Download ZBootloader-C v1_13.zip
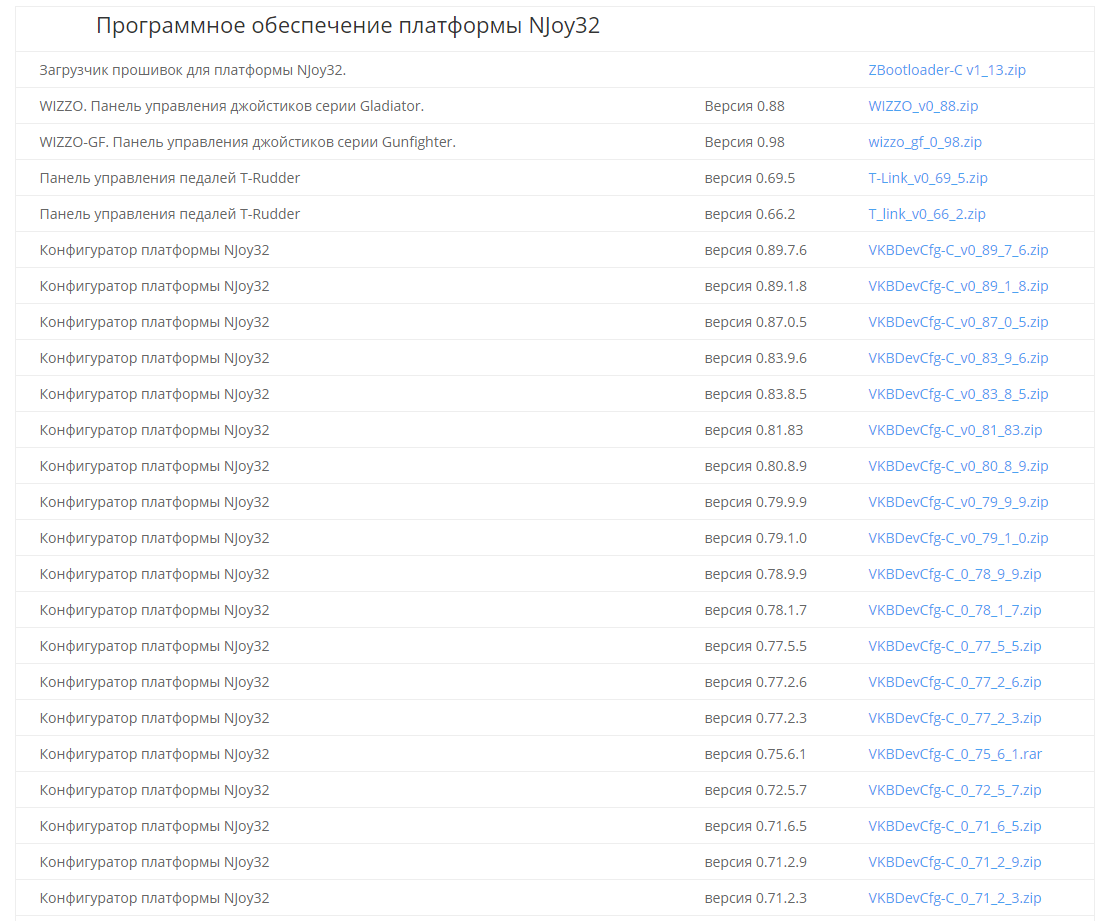Image resolution: width=1096 pixels, height=921 pixels. click(946, 70)
